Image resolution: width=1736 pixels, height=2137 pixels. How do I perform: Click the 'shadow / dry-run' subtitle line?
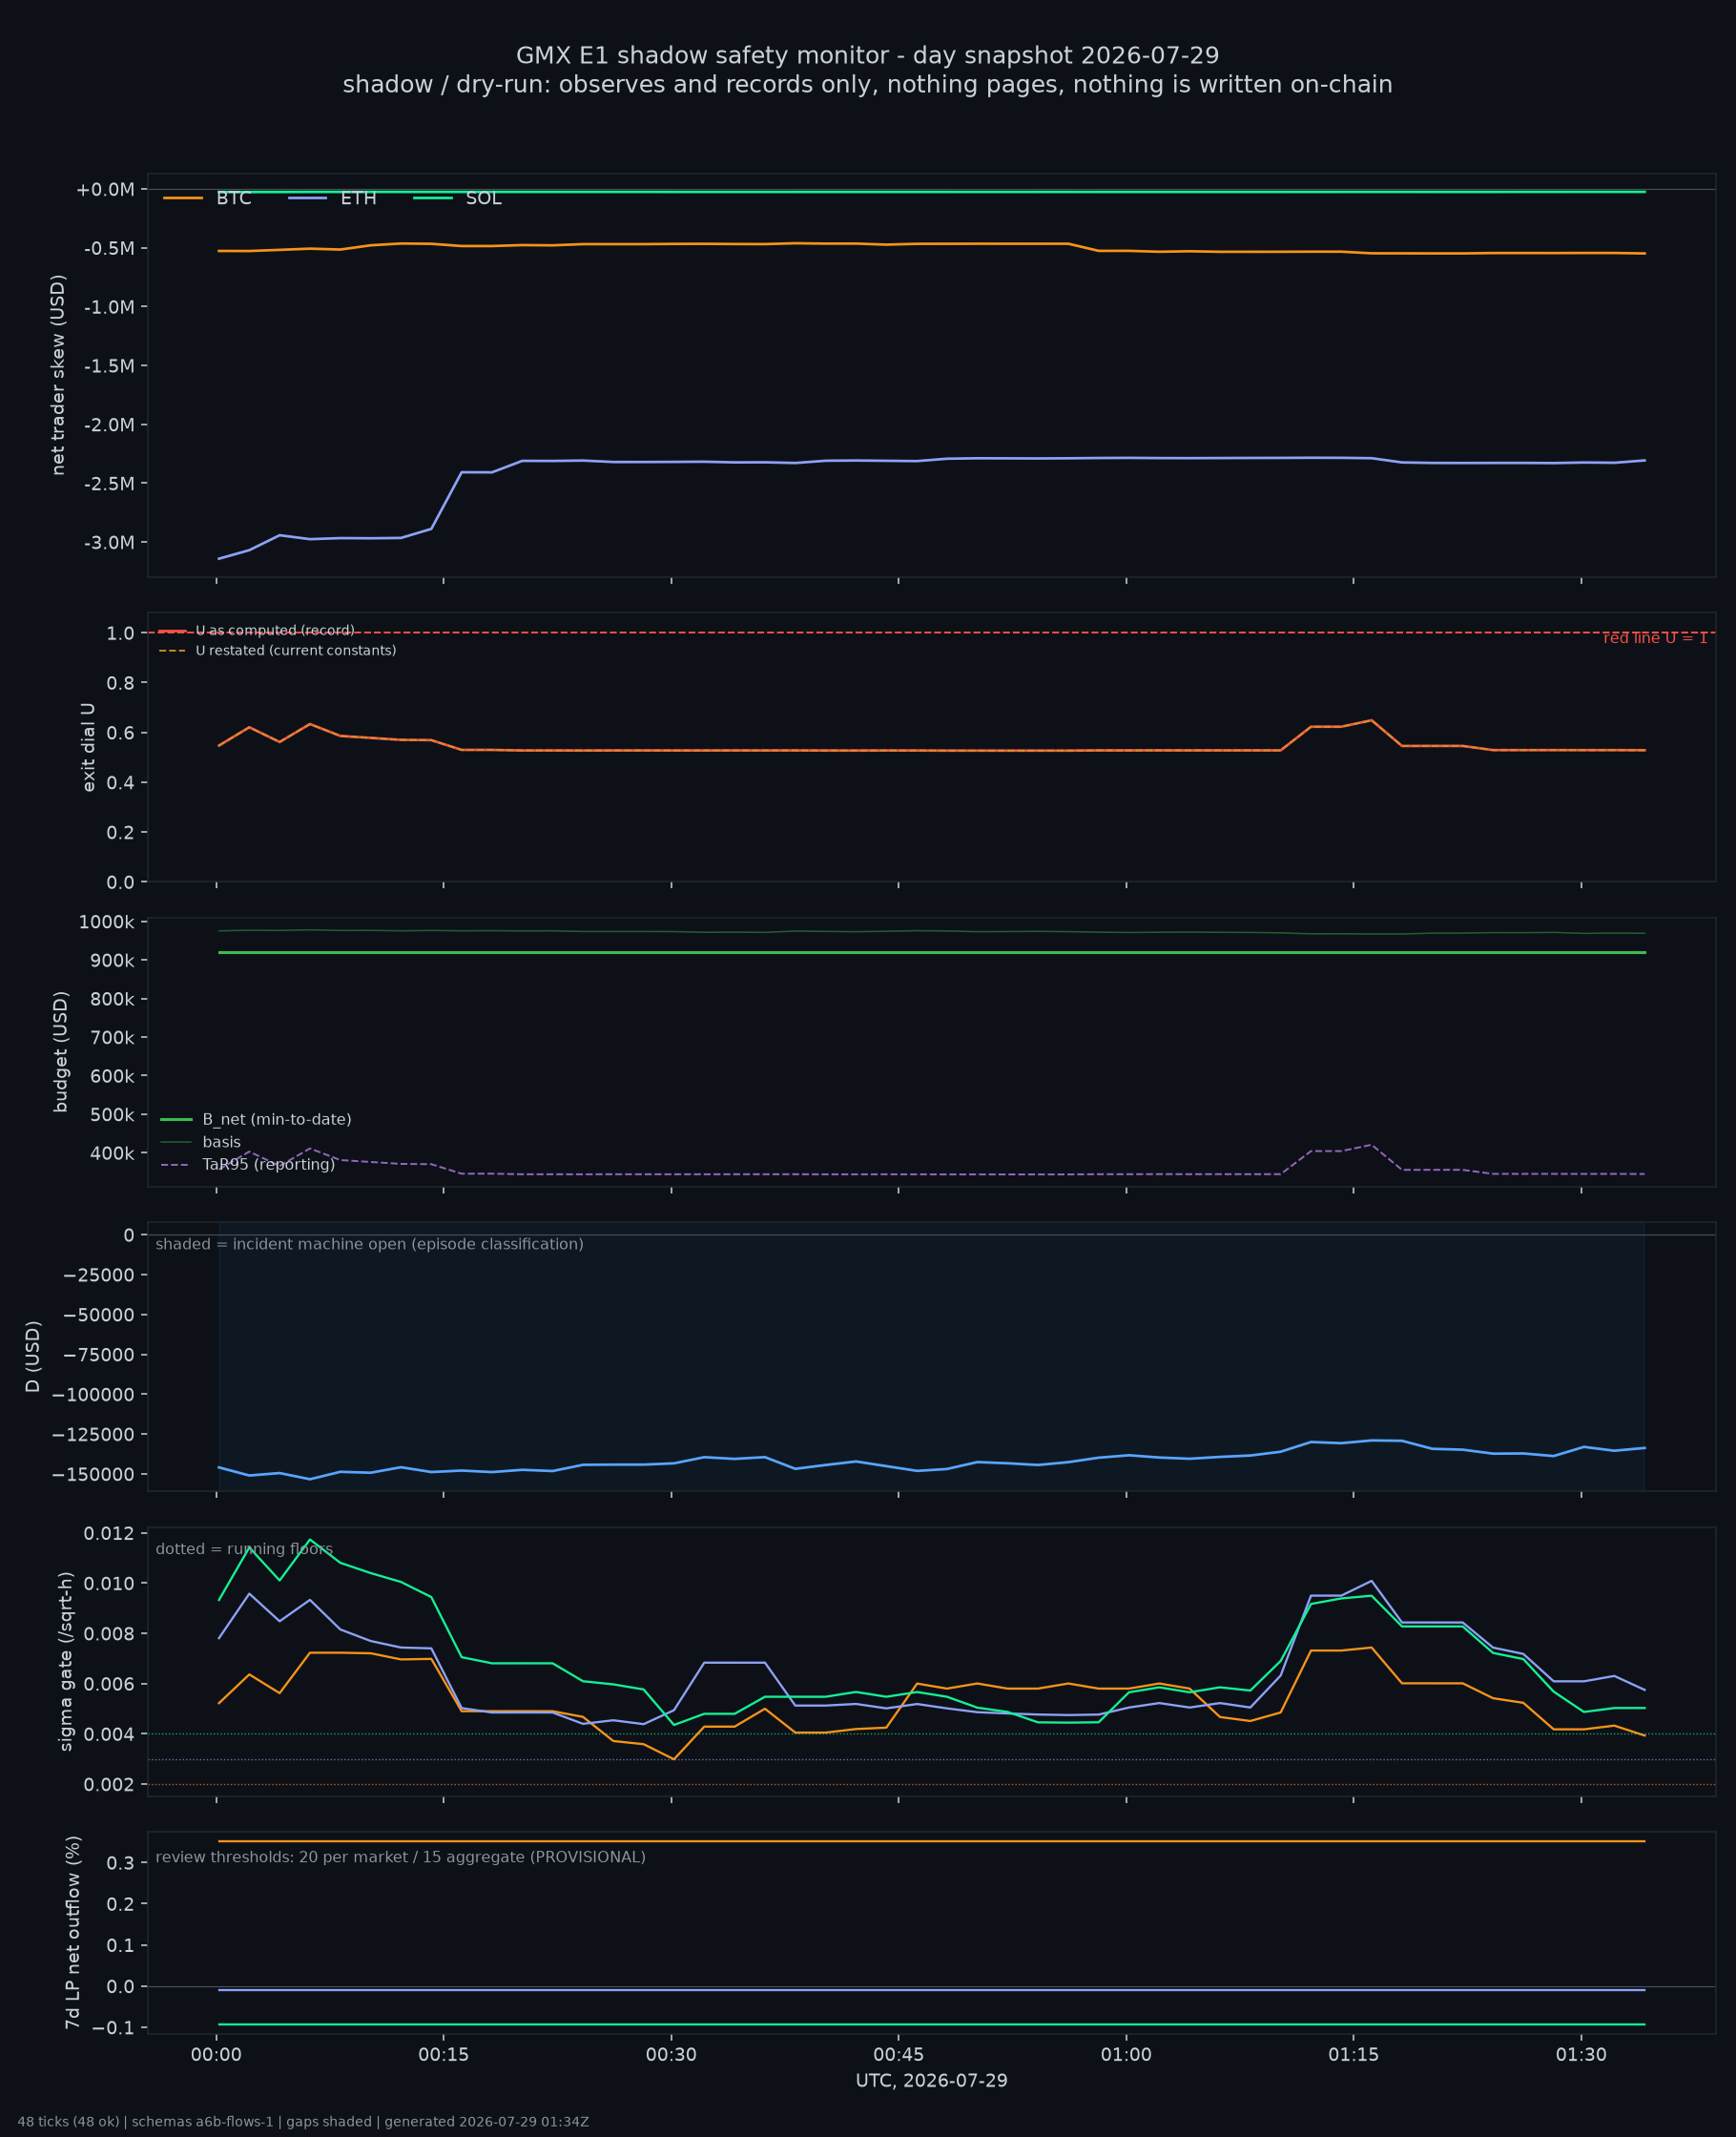pyautogui.click(x=867, y=85)
